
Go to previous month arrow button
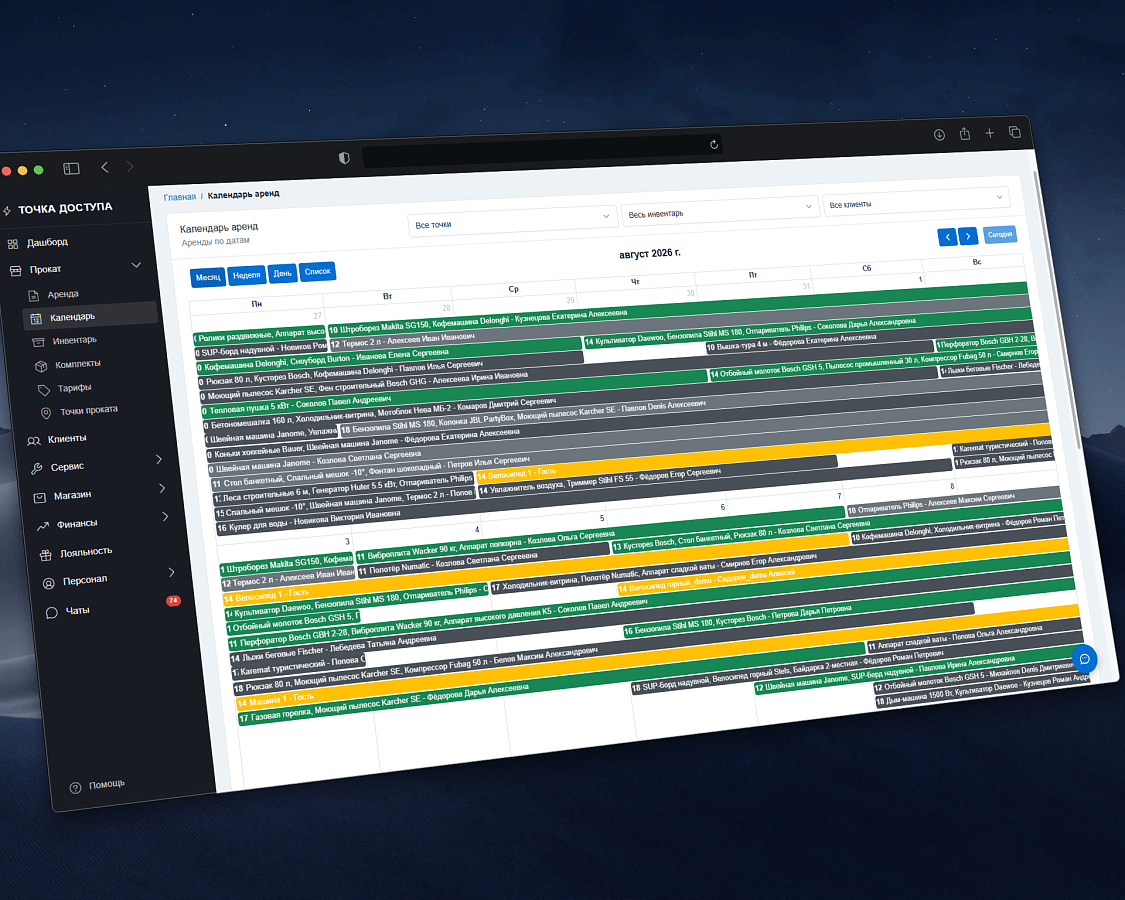coord(948,237)
